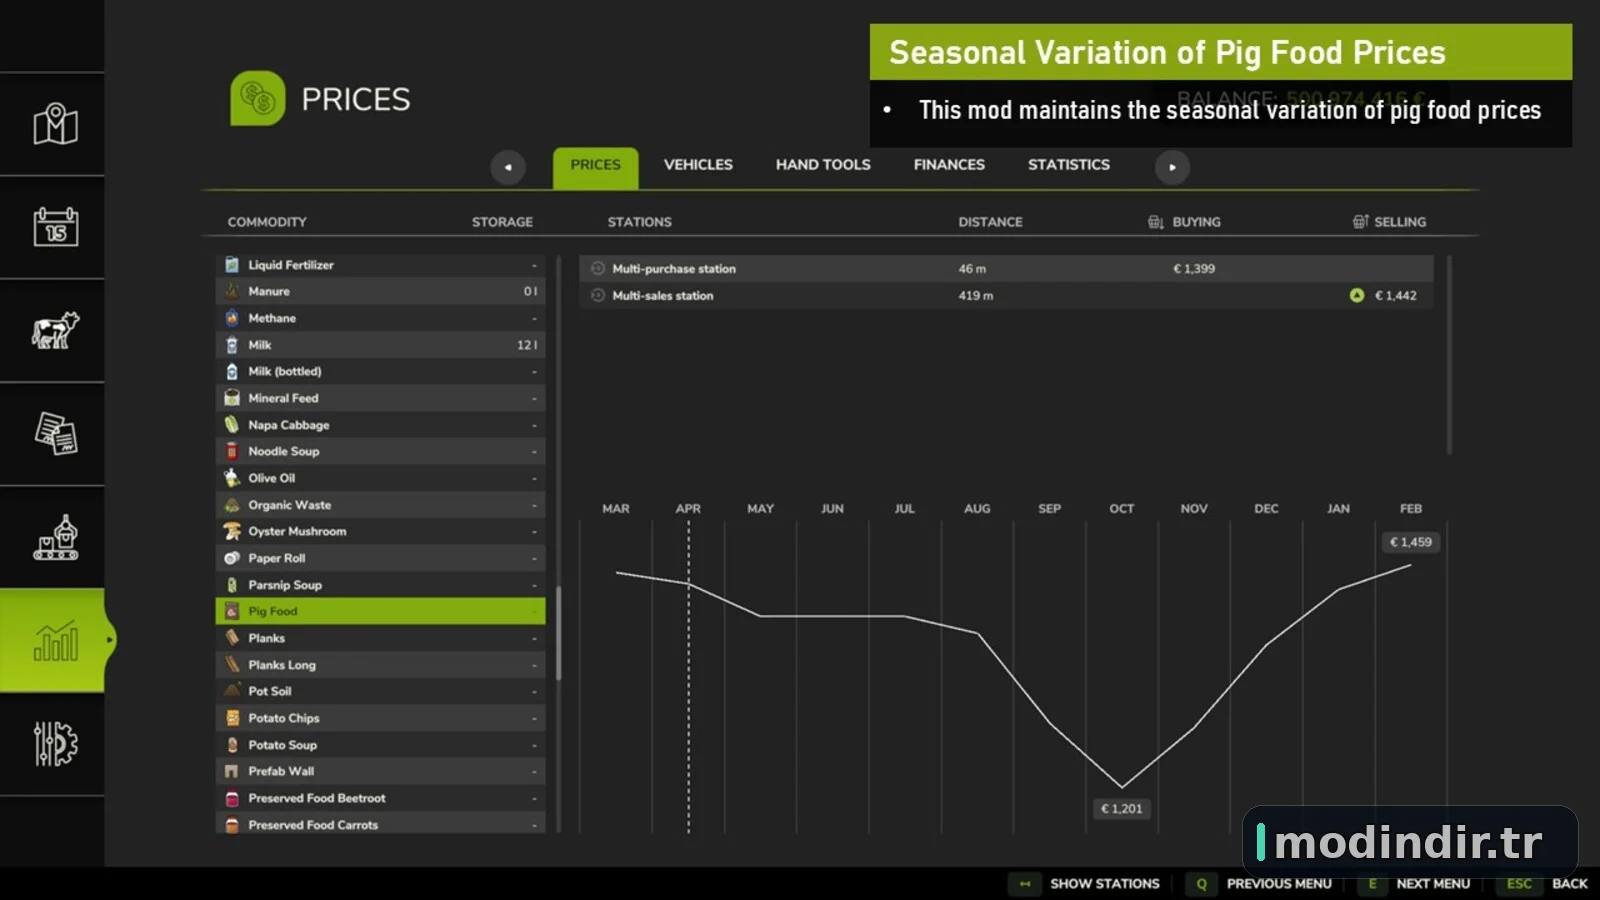Click the PREVIOUS MENU button
This screenshot has height=900, width=1600.
tap(1260, 884)
